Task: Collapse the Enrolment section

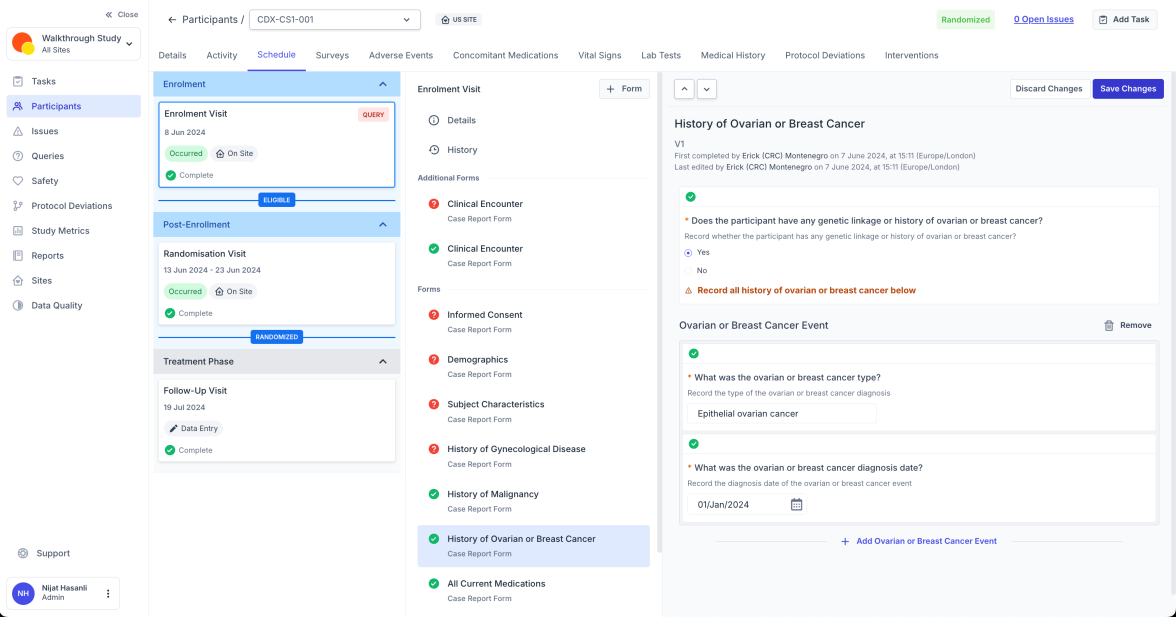Action: [x=382, y=85]
